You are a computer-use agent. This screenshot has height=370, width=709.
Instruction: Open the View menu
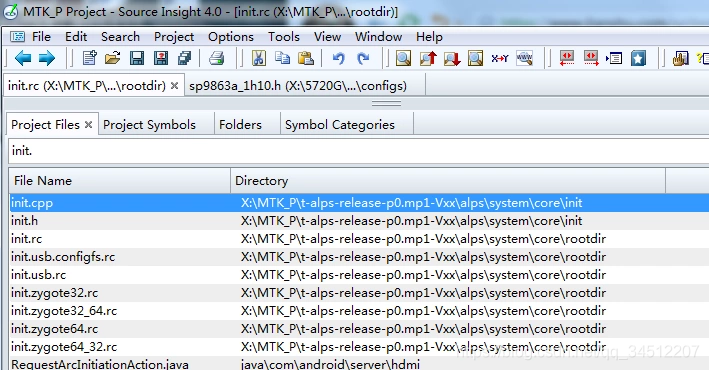pyautogui.click(x=327, y=37)
